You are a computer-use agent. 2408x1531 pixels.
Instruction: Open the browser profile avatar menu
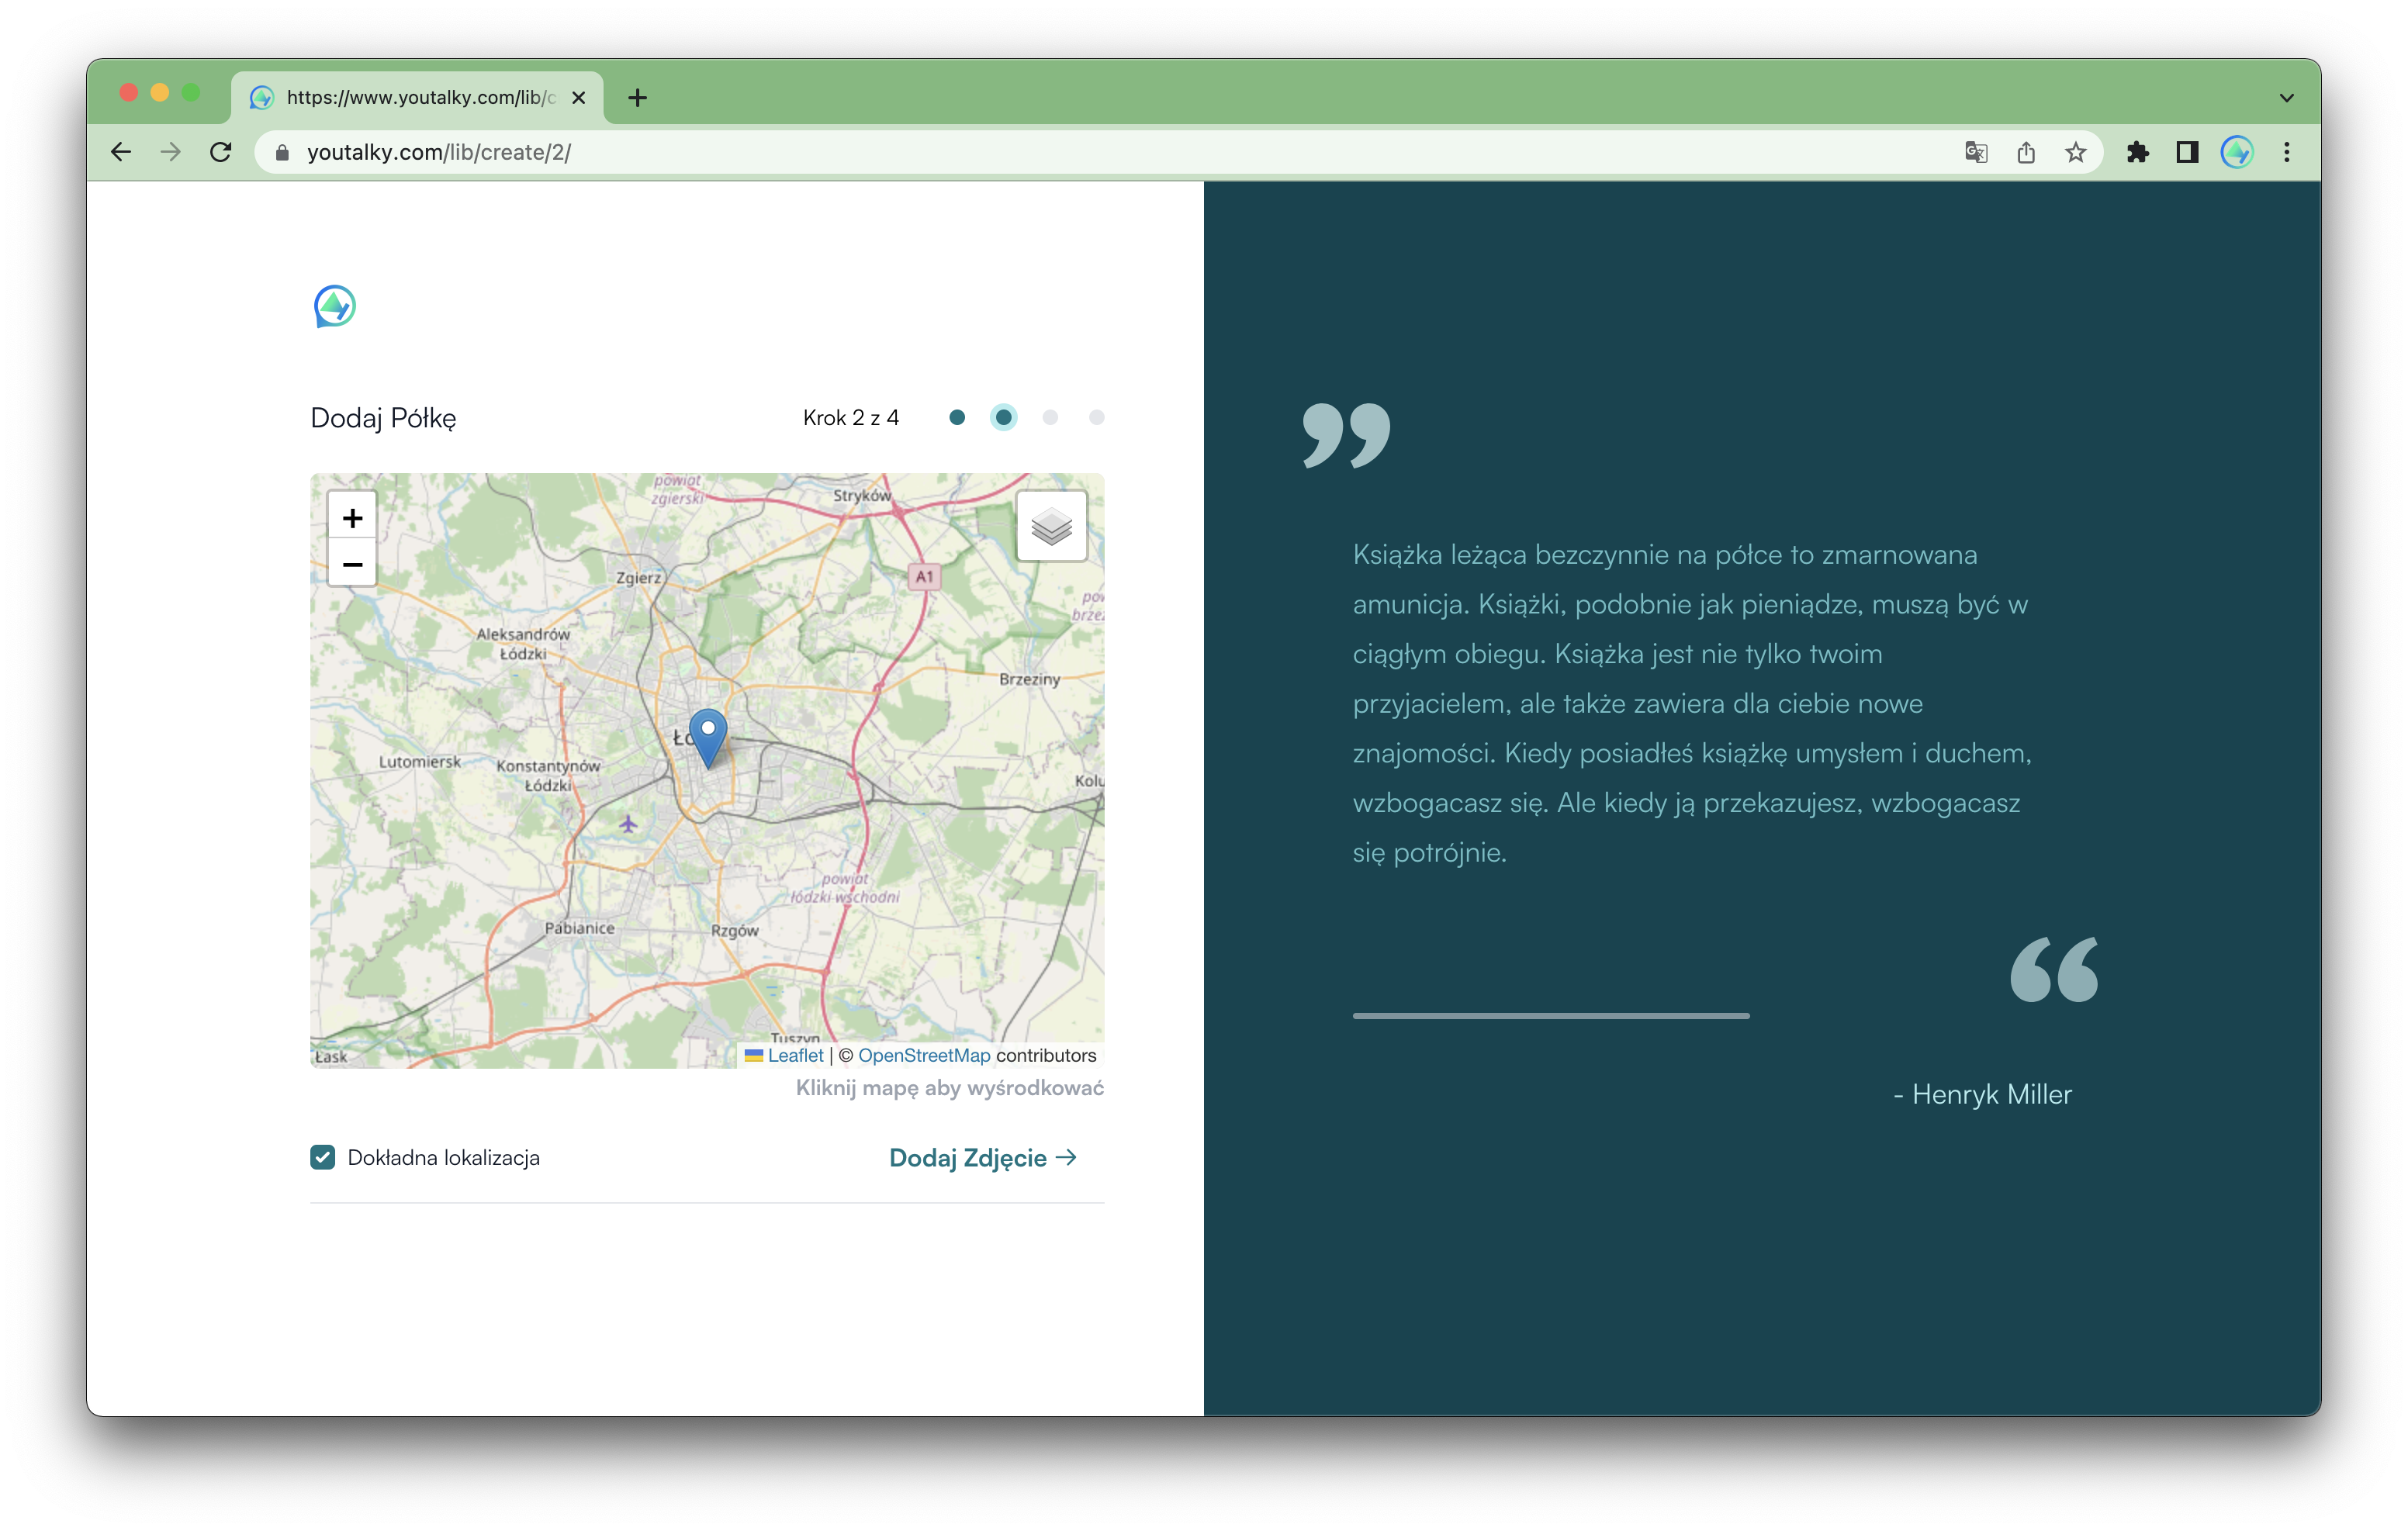2236,152
